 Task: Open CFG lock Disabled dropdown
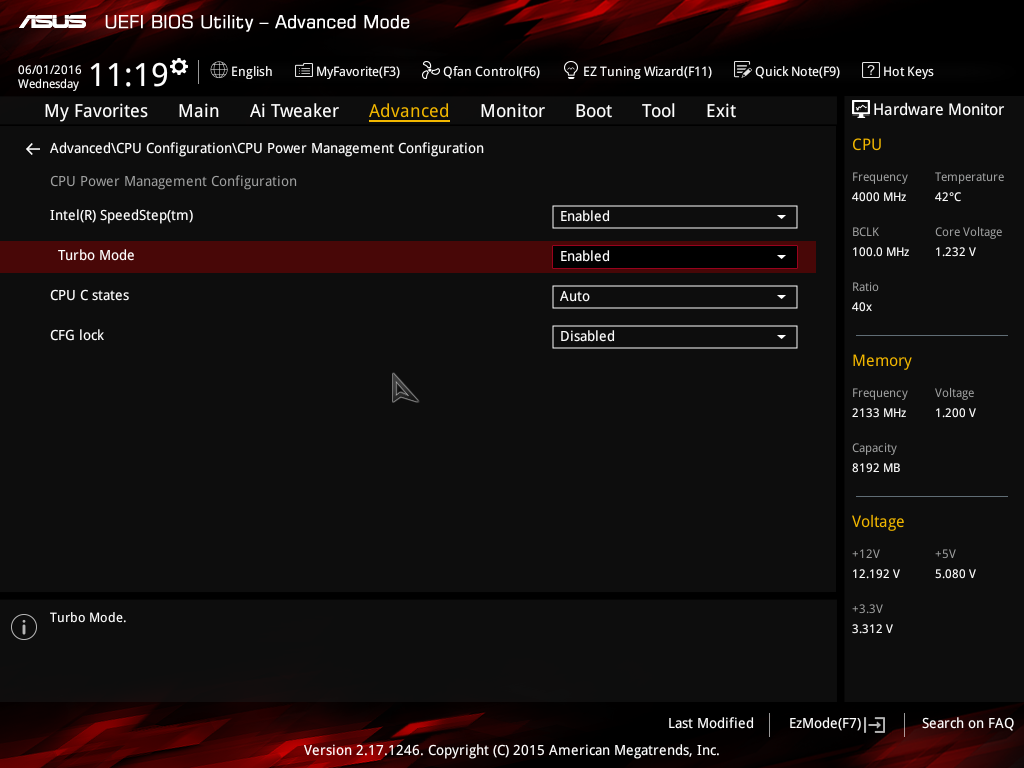click(675, 336)
